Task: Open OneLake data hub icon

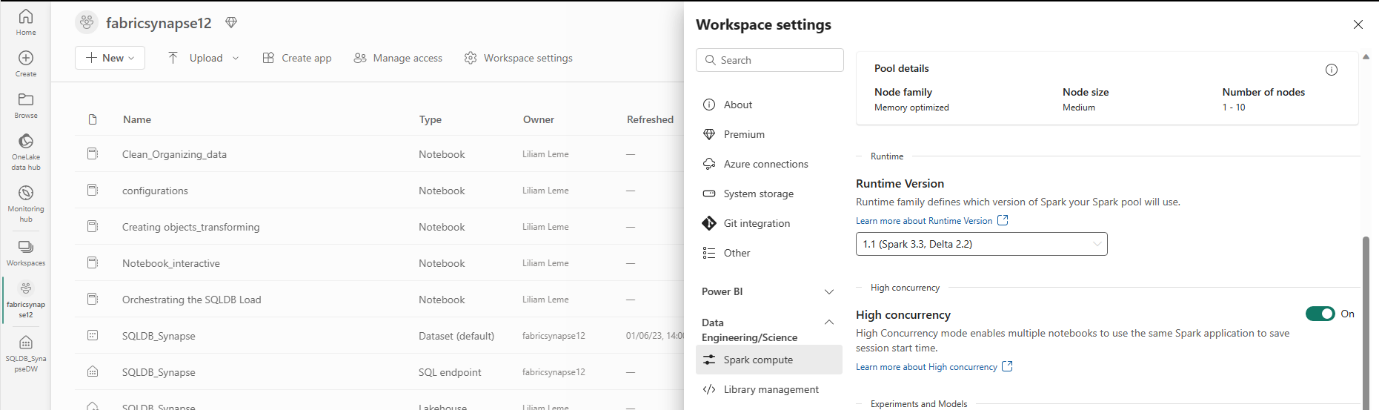Action: [25, 141]
